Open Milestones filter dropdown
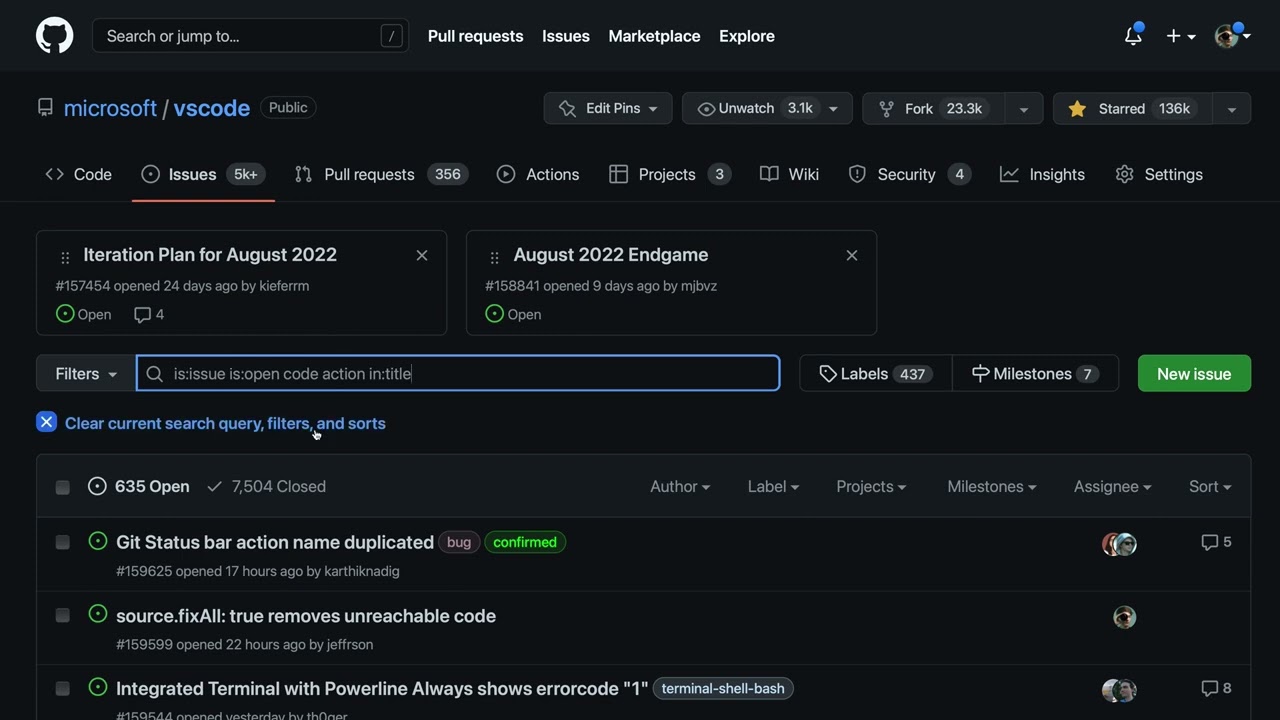The width and height of the screenshot is (1280, 720). 991,486
